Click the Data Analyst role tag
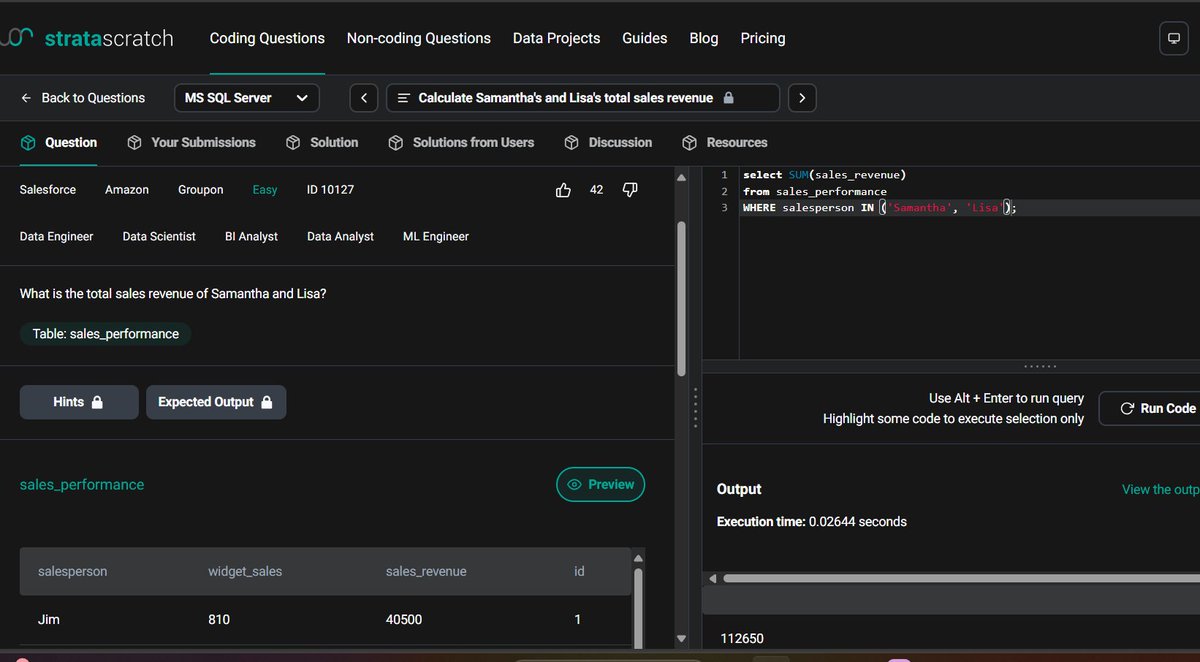 pyautogui.click(x=341, y=237)
